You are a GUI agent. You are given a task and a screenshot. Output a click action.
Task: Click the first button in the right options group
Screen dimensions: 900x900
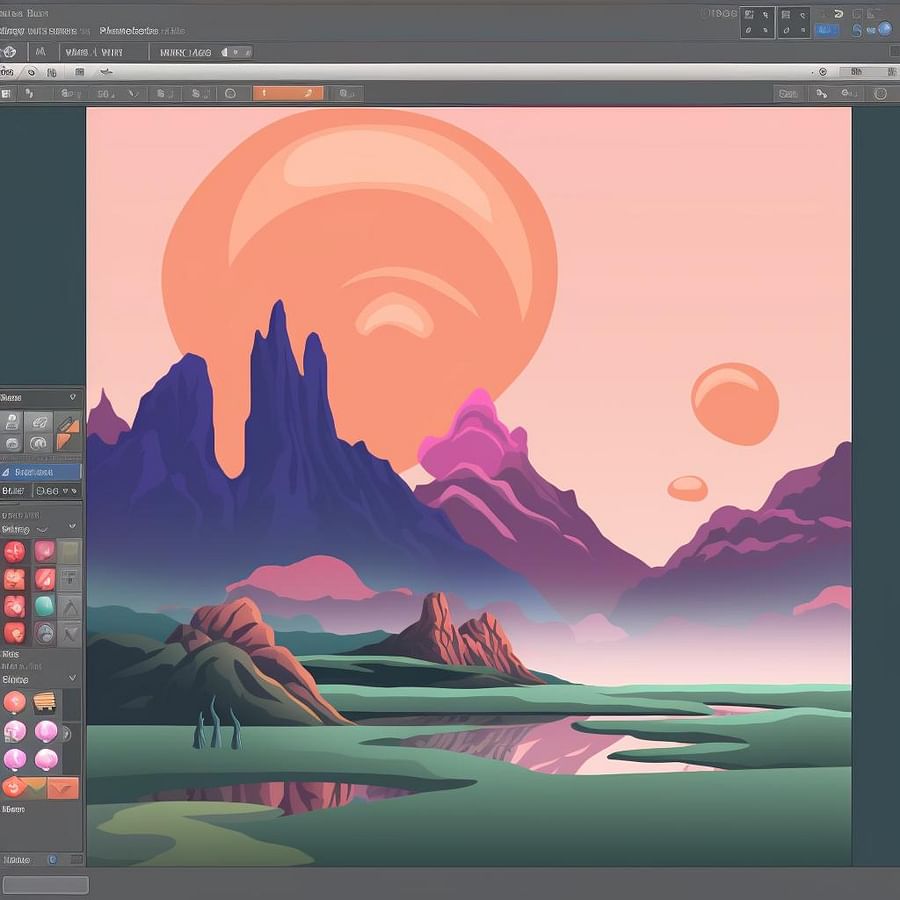pos(789,94)
